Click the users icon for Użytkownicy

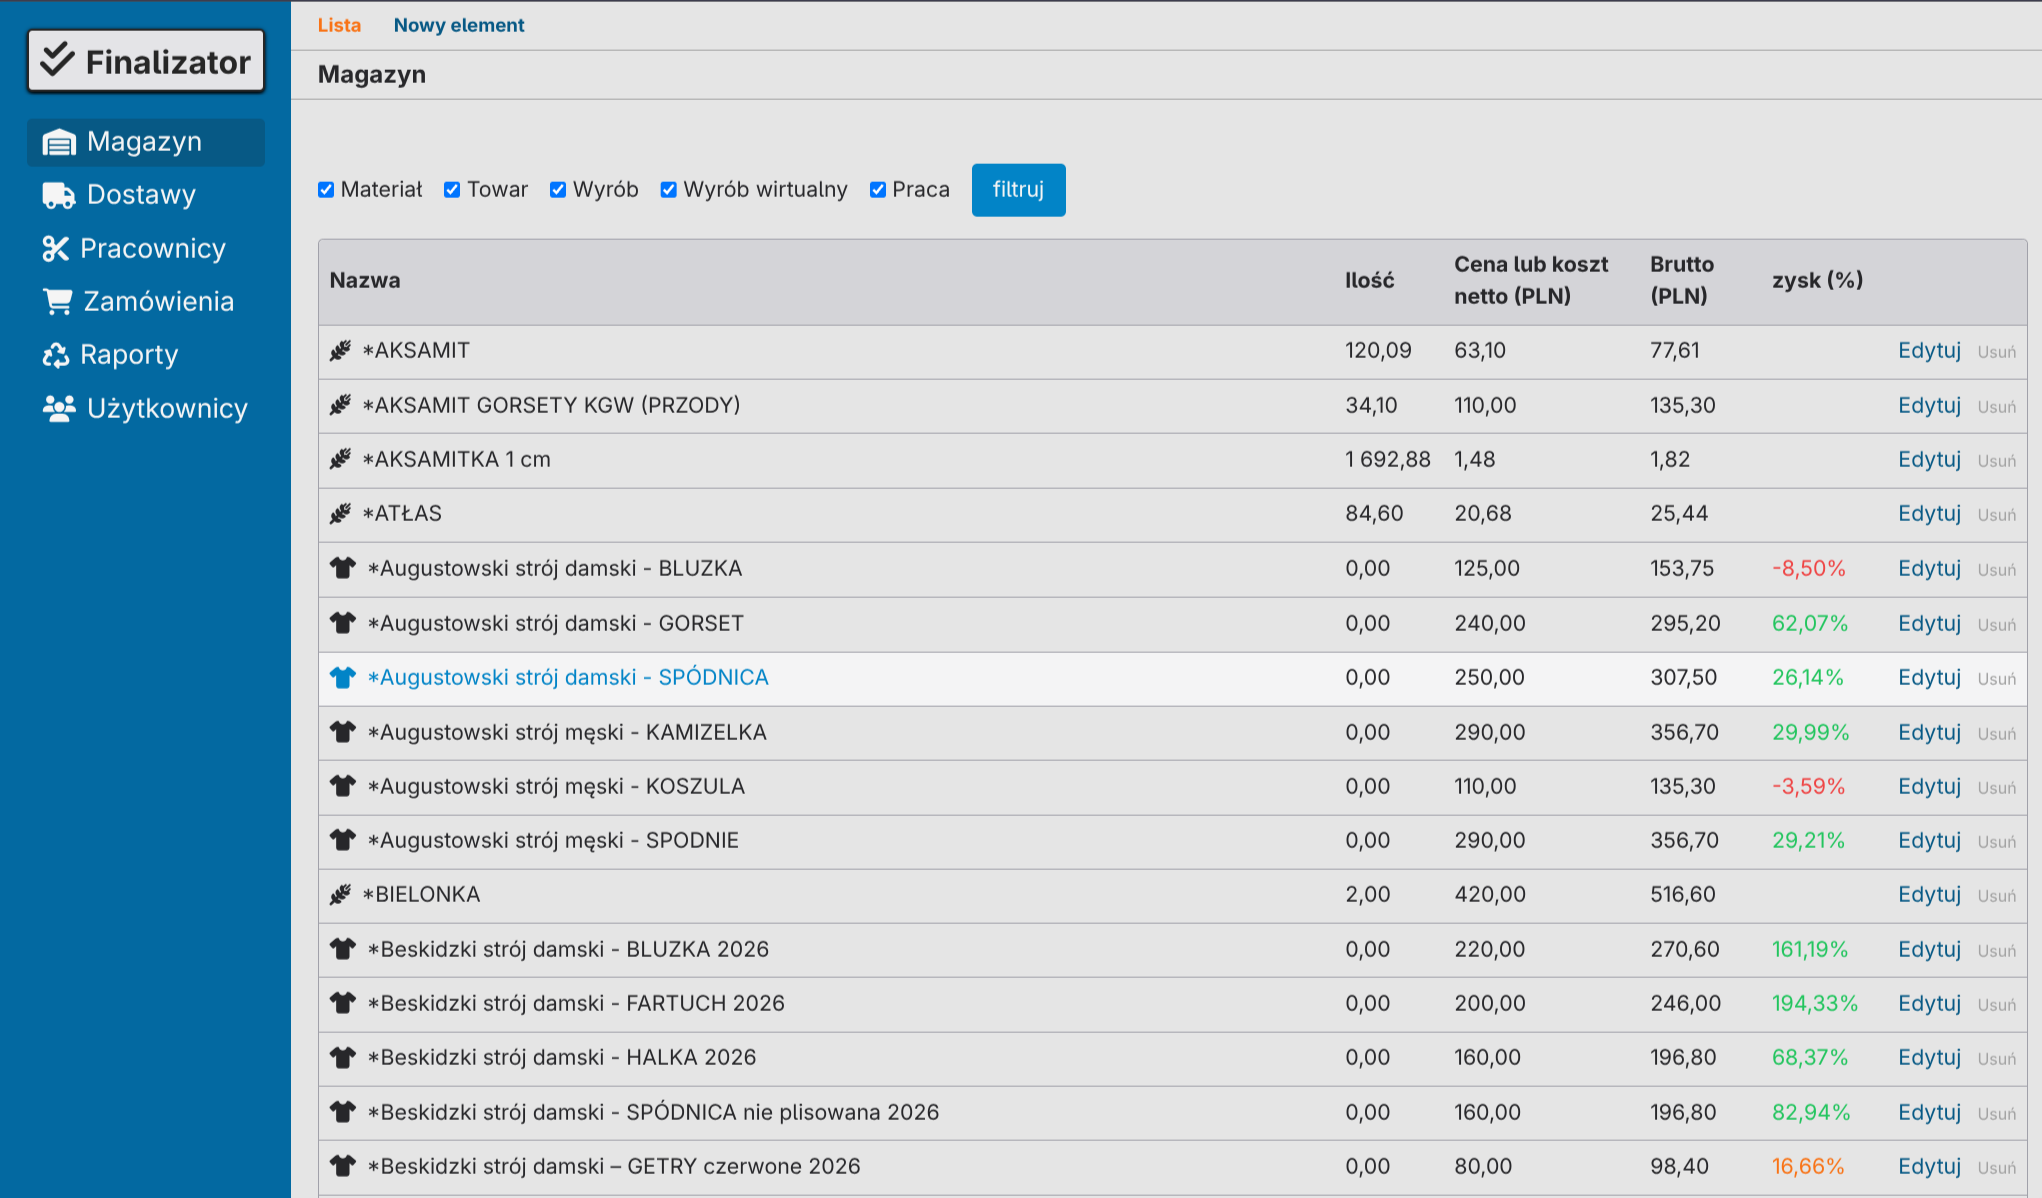point(59,408)
